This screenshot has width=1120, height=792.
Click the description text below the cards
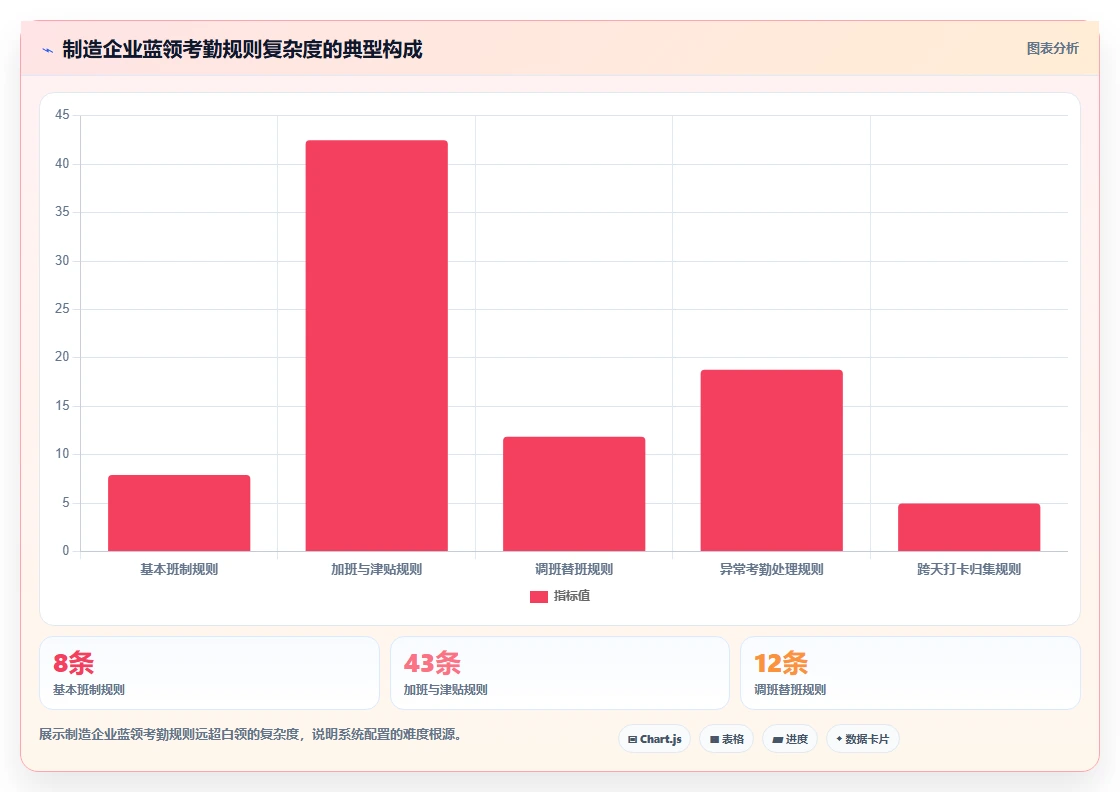pos(250,734)
